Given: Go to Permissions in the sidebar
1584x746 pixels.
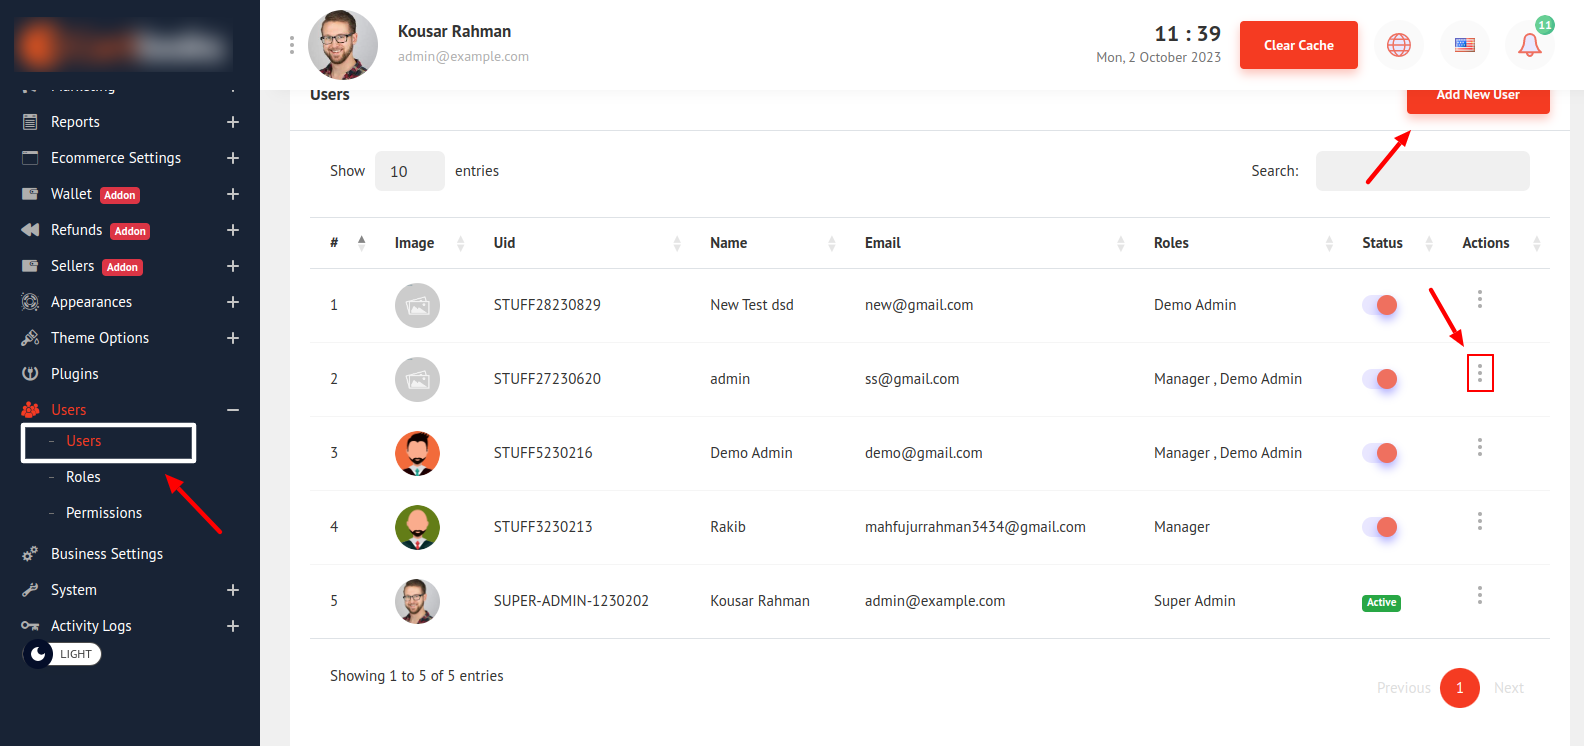Looking at the screenshot, I should click(104, 513).
